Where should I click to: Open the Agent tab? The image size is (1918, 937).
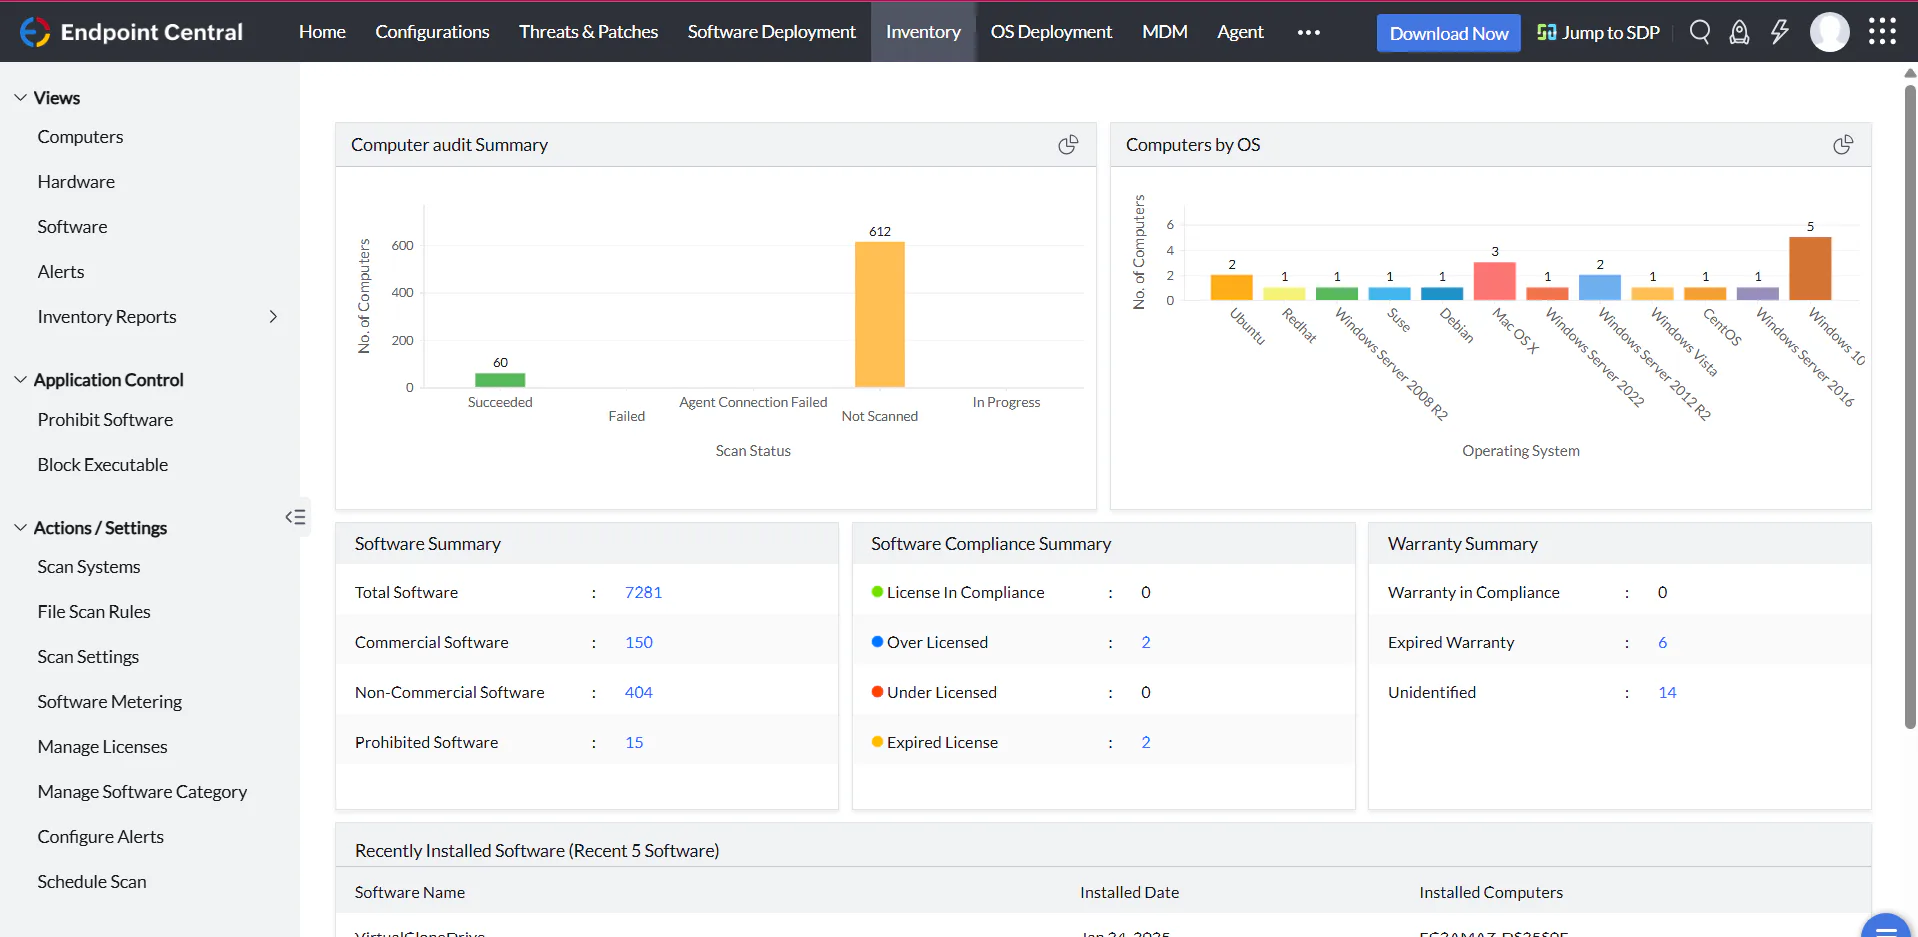click(x=1240, y=32)
